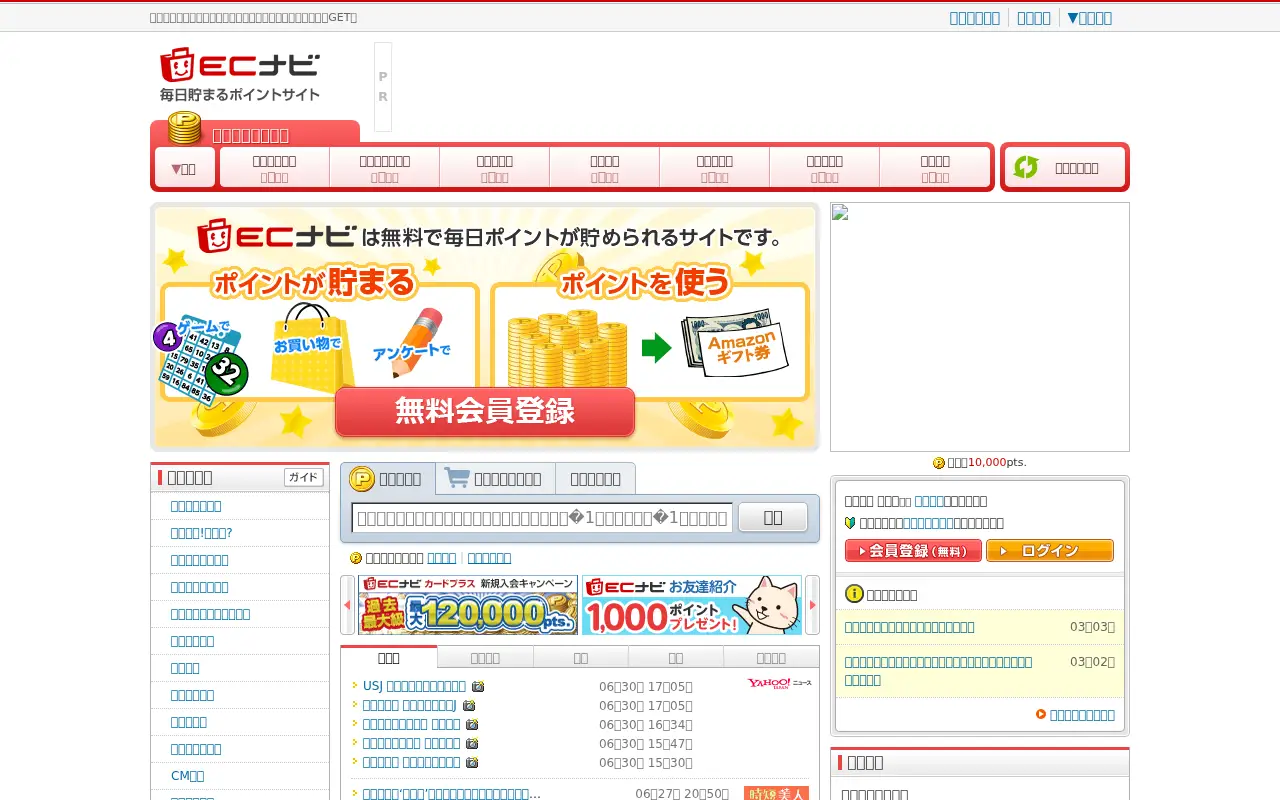The height and width of the screenshot is (800, 1280).
Task: Open the two-line notice link dated 03月02日
Action: coord(938,671)
